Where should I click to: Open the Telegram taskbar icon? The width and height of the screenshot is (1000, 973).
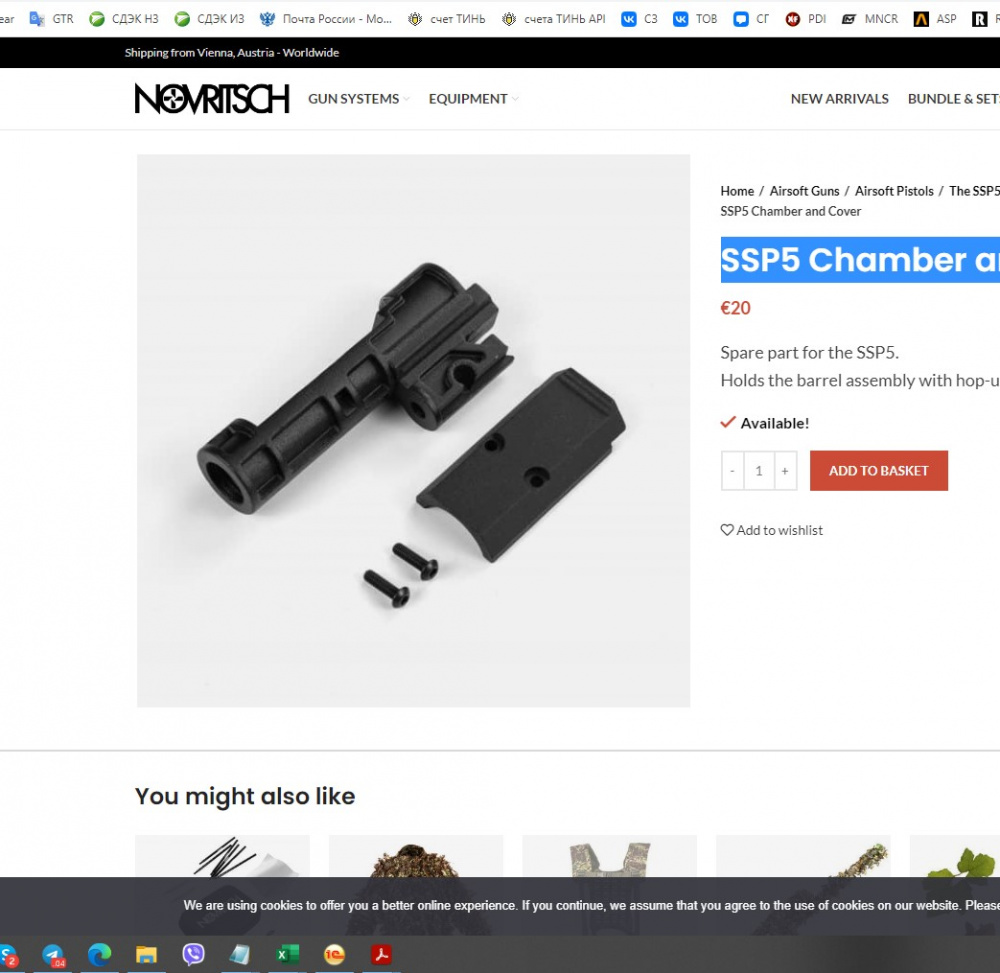54,955
